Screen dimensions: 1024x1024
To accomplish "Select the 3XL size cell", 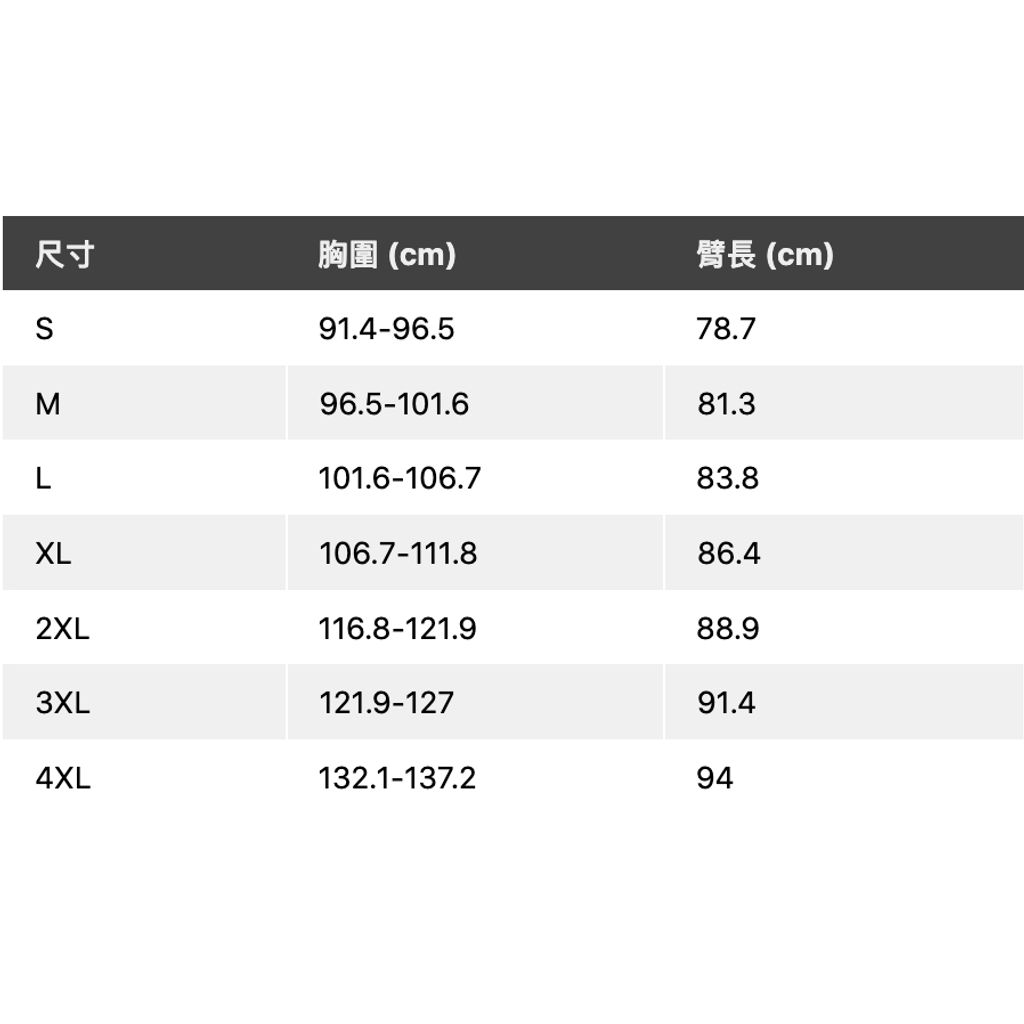I will pyautogui.click(x=62, y=703).
